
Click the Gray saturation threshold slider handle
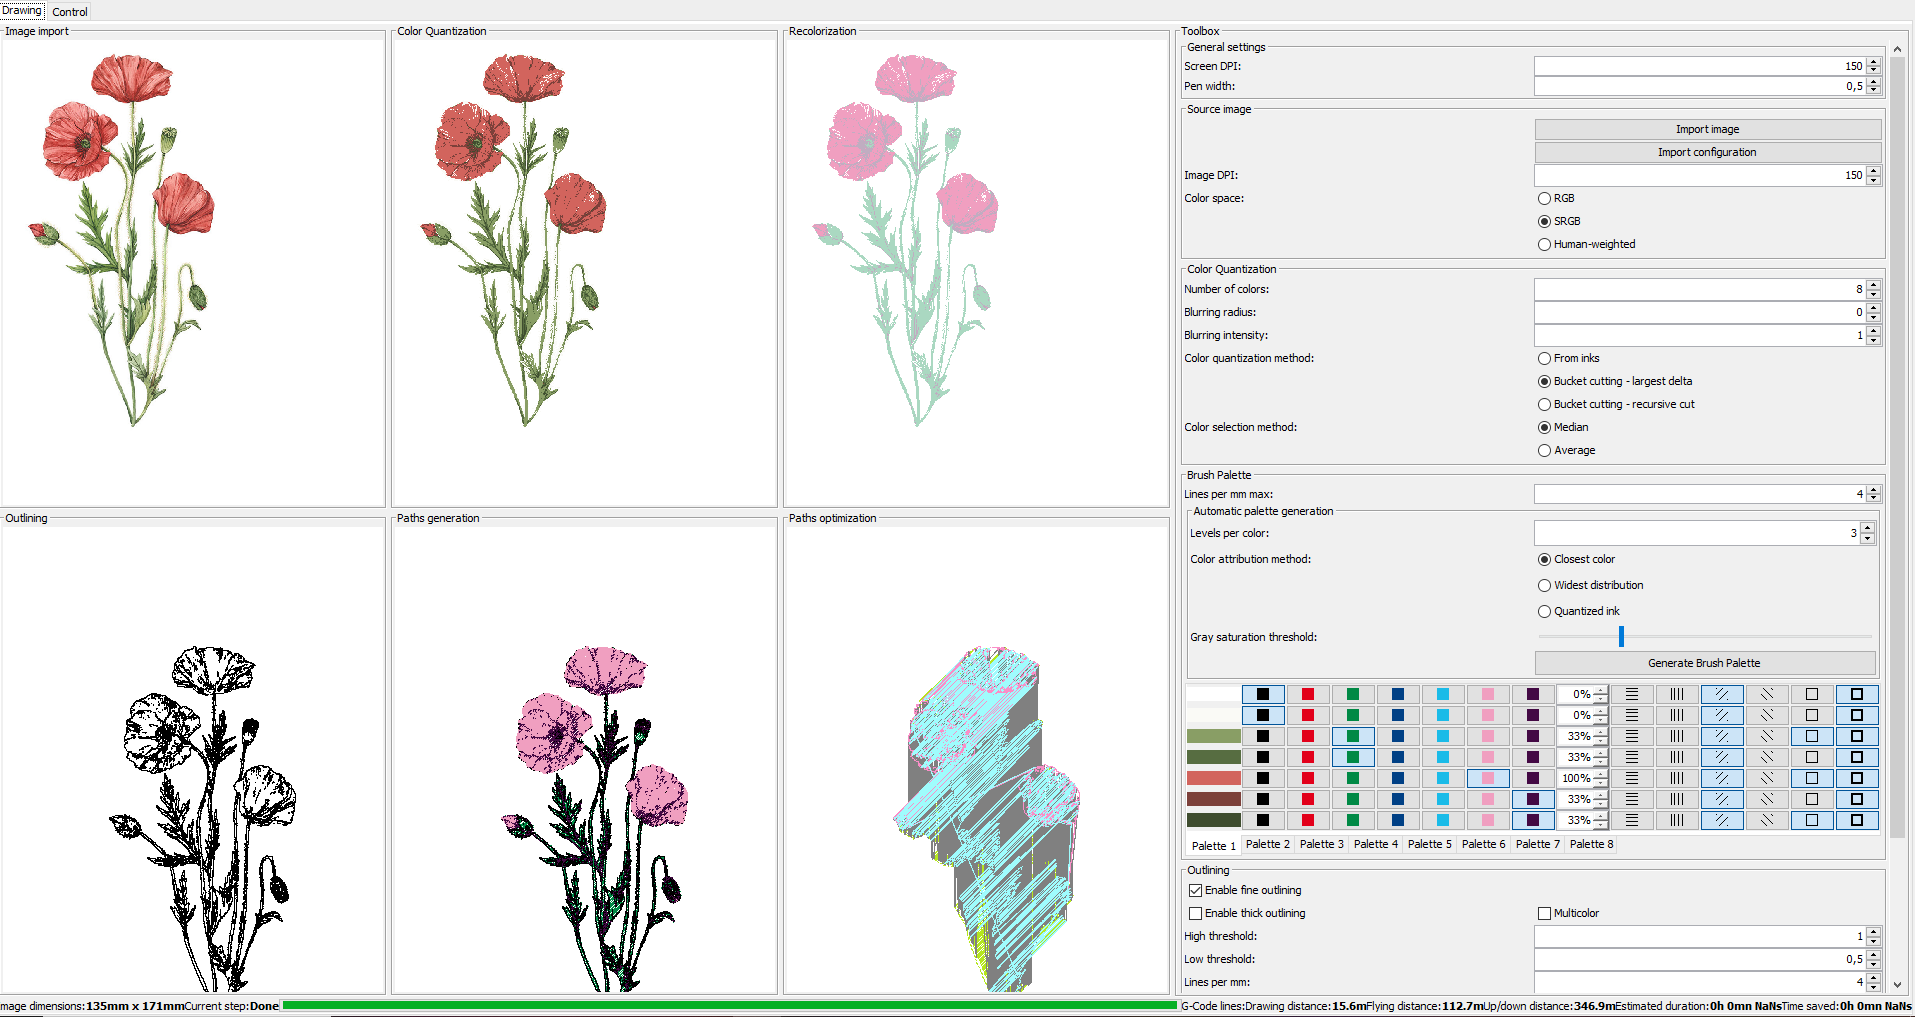[1620, 636]
